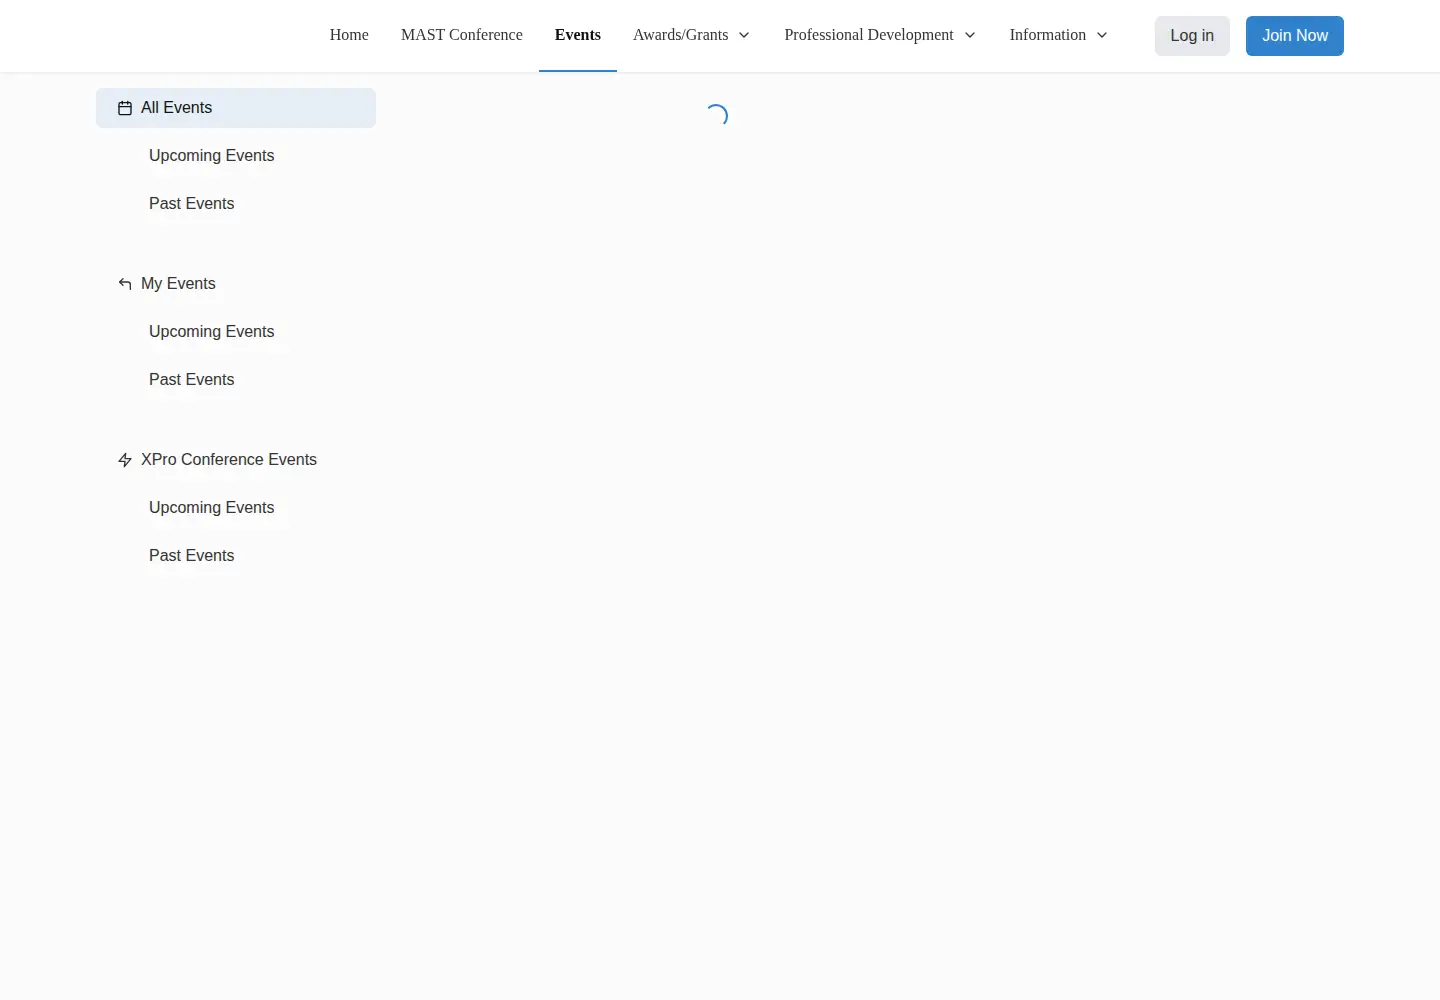Go to the Home page

coord(349,35)
